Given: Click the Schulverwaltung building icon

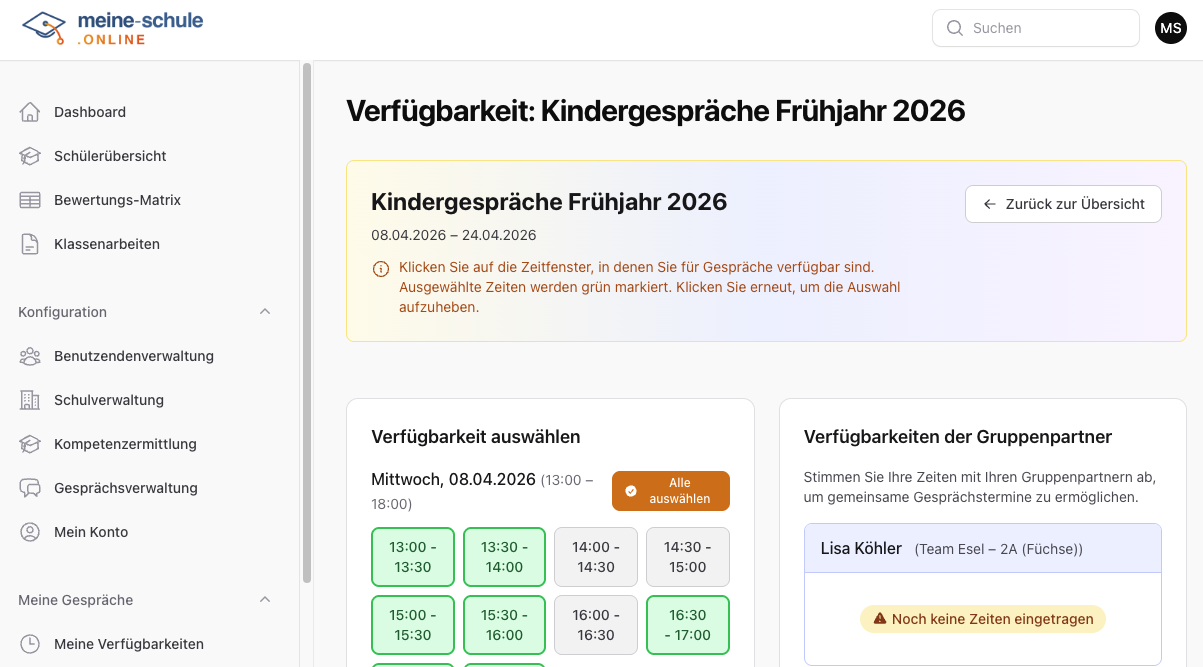Looking at the screenshot, I should coord(30,400).
